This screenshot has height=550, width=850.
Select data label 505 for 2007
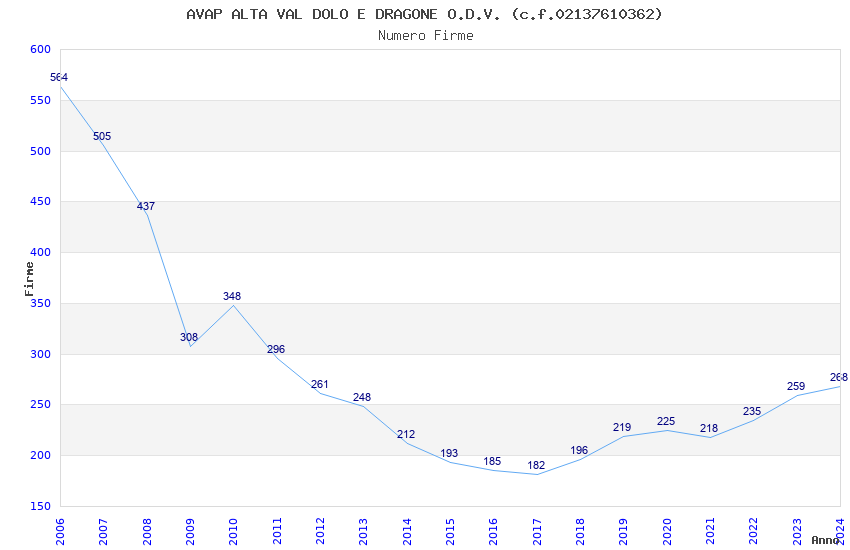[102, 137]
